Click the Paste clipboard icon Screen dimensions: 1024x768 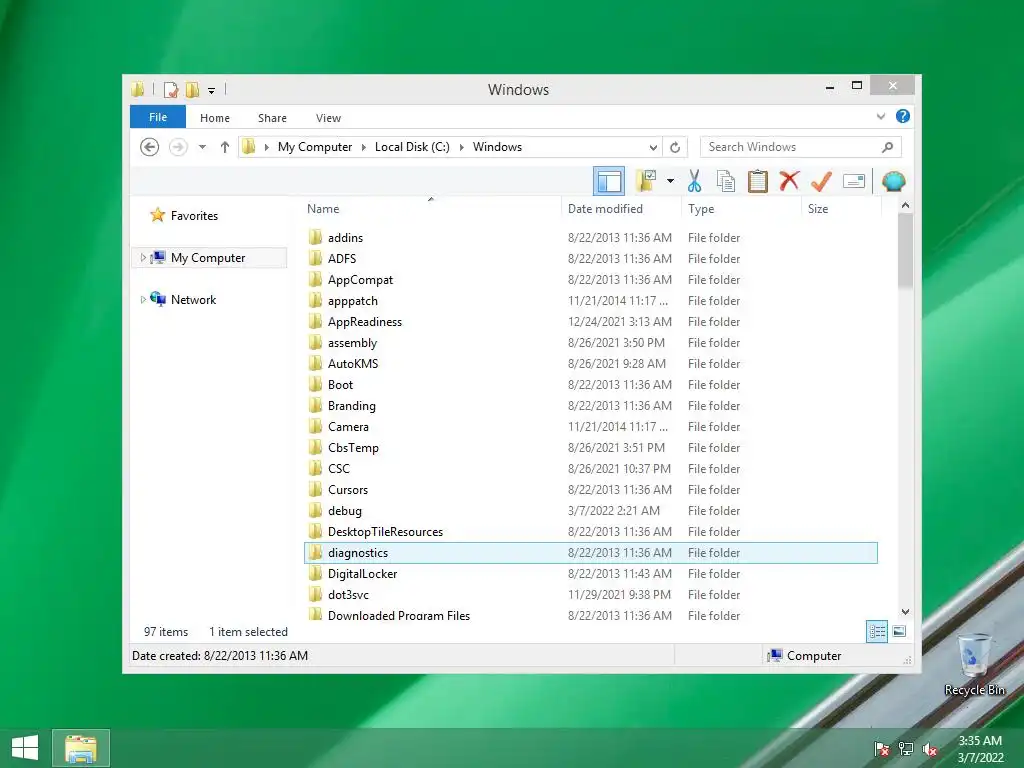click(758, 182)
